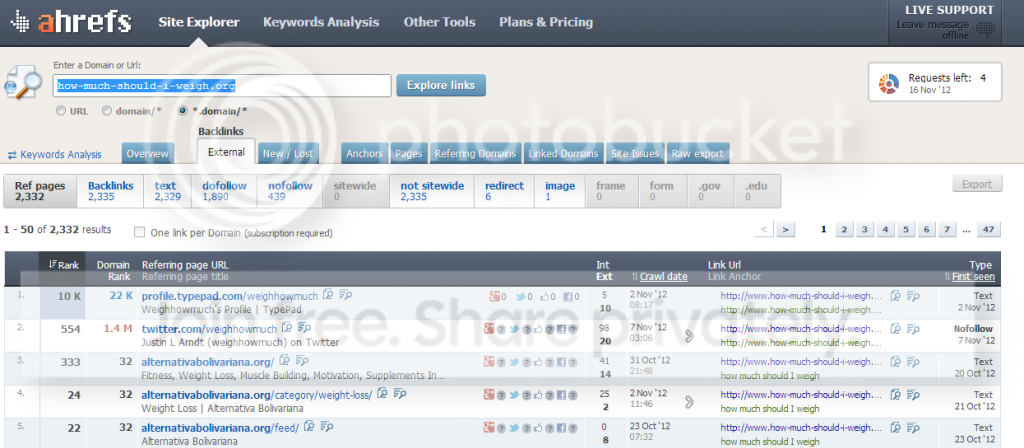
Task: Click the double-chevron icon in the 11:46 crawl row
Action: [689, 402]
